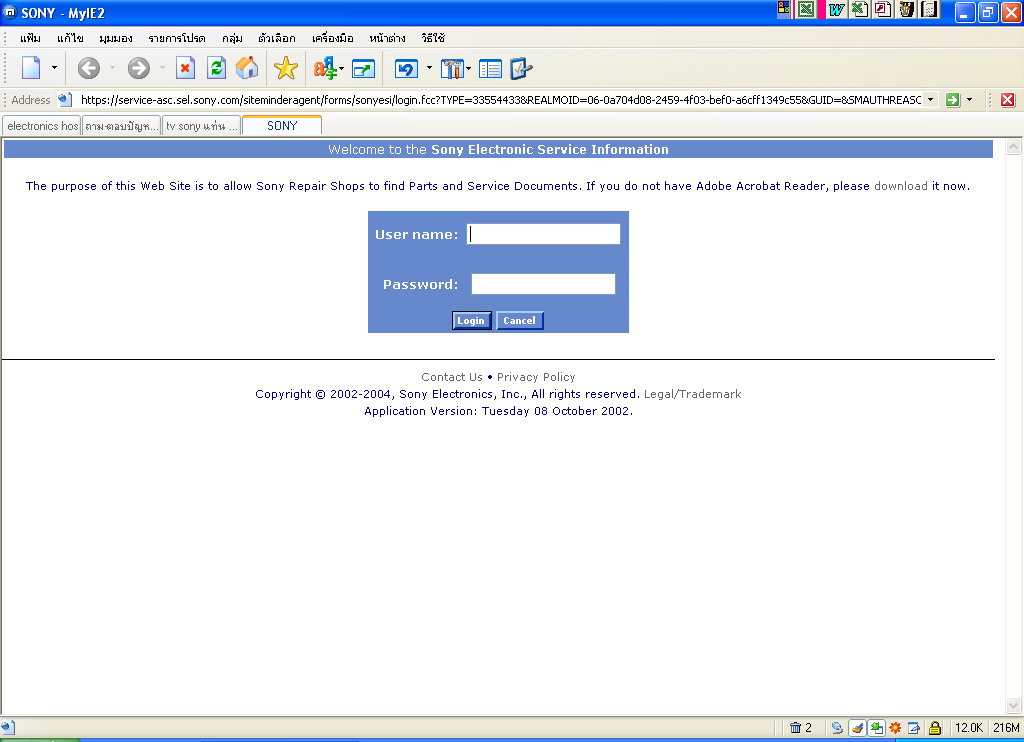The height and width of the screenshot is (742, 1024).
Task: Open the หน้าต่าง (Window) menu
Action: (x=387, y=38)
